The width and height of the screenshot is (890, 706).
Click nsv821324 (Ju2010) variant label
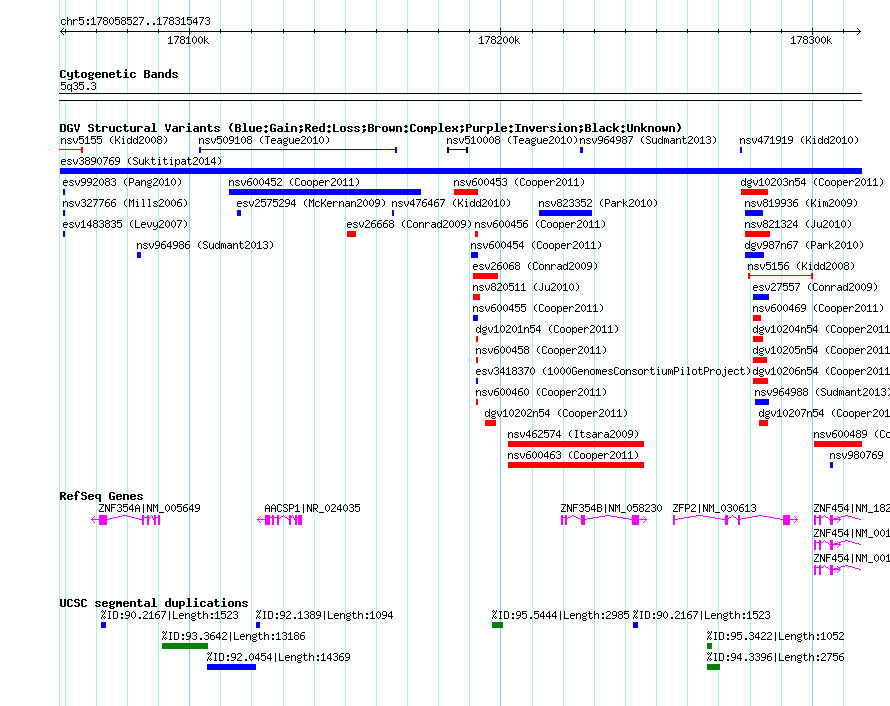798,224
